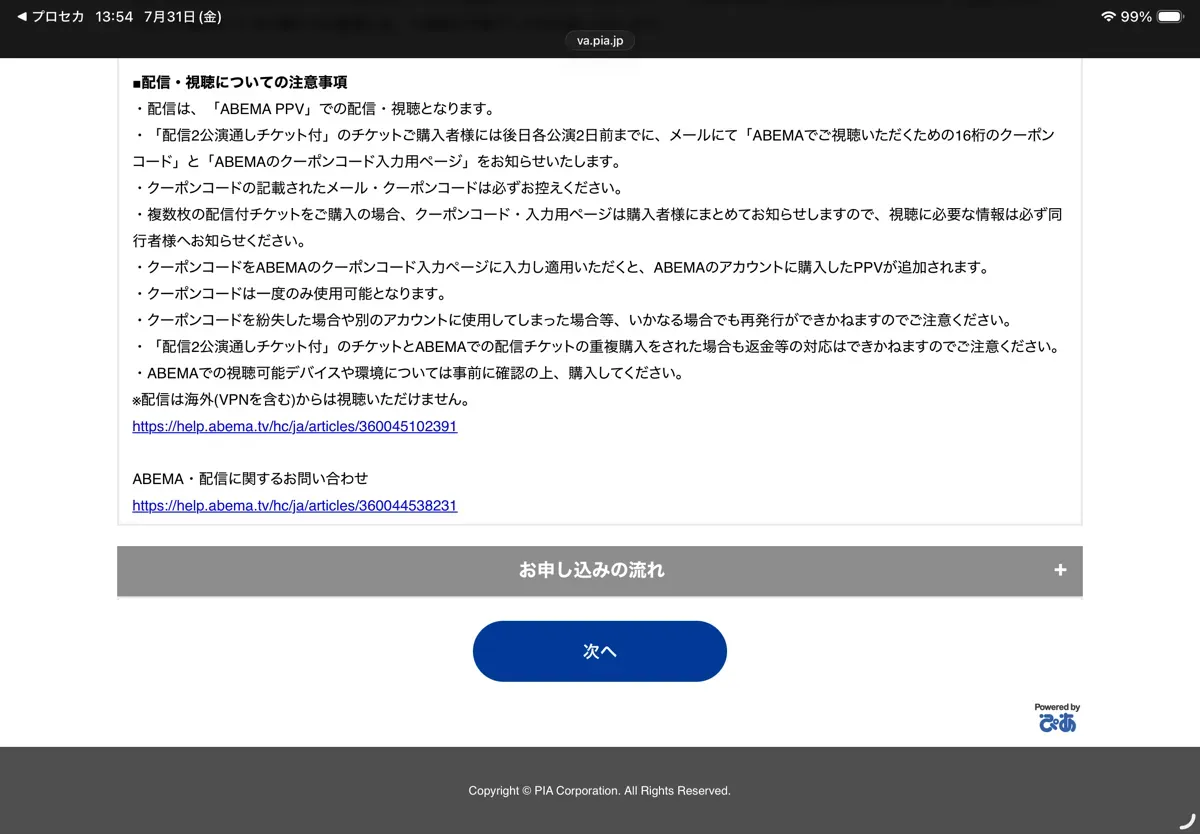Open the help link ending 360044538231

[295, 506]
